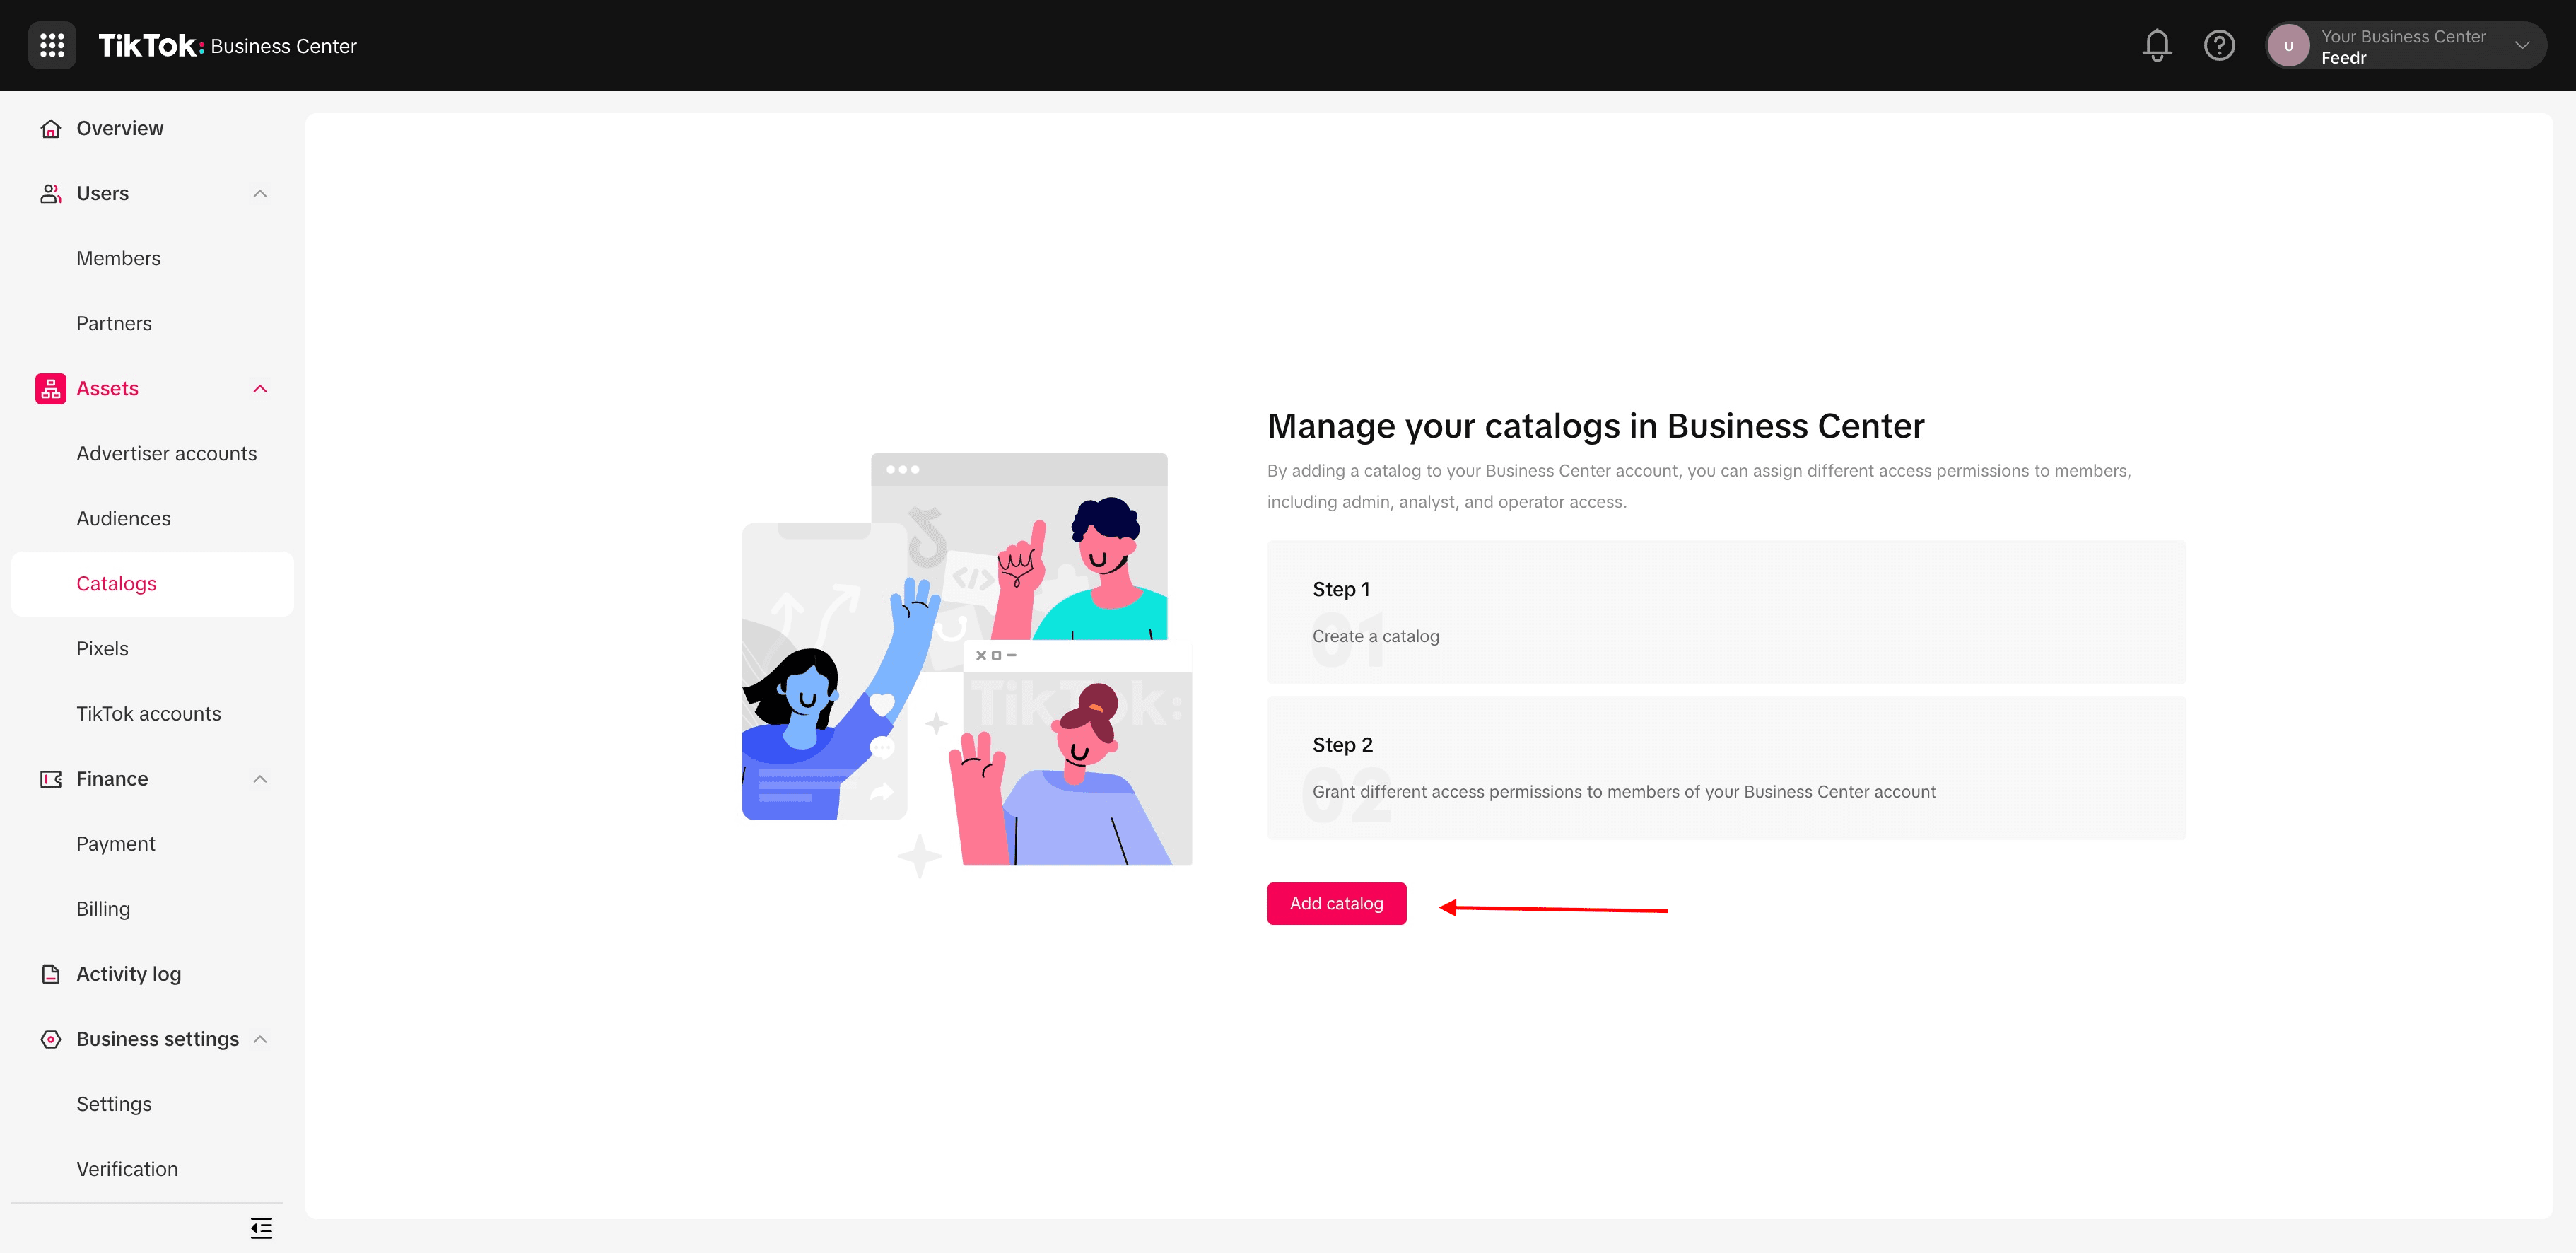Click the Add catalog button
2576x1253 pixels.
(x=1336, y=903)
